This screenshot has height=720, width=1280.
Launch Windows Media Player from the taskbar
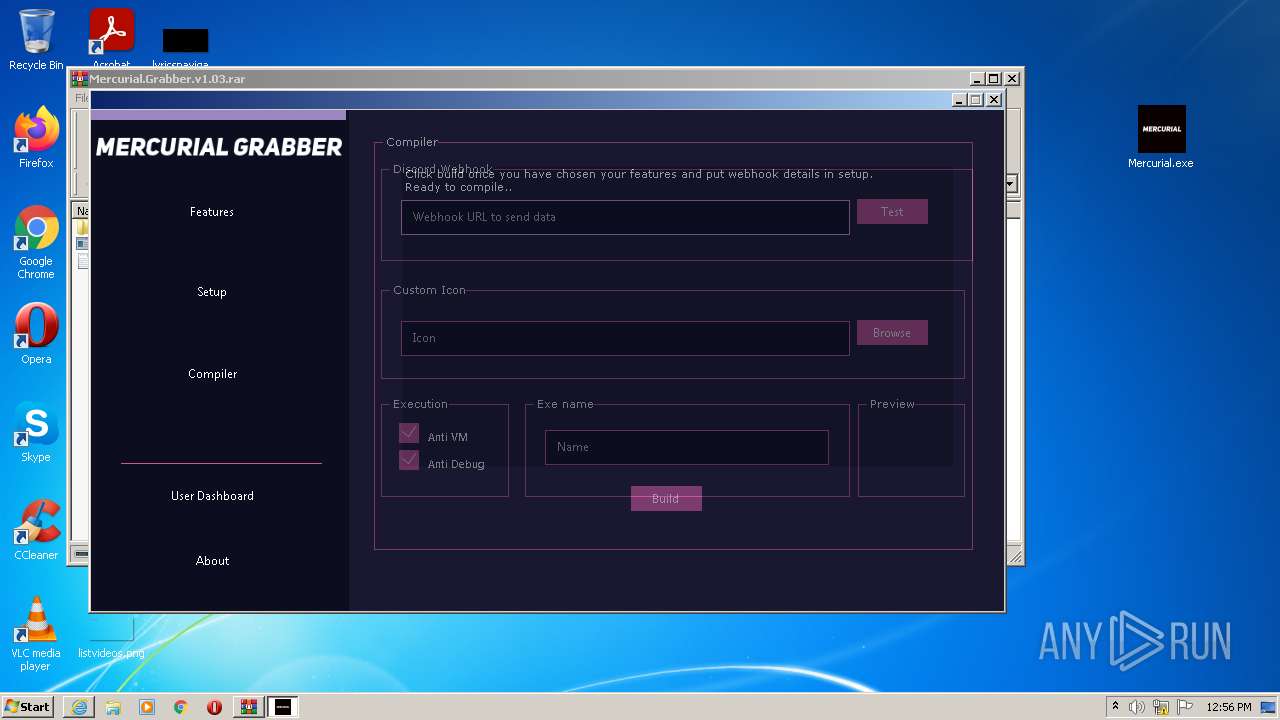click(x=147, y=707)
